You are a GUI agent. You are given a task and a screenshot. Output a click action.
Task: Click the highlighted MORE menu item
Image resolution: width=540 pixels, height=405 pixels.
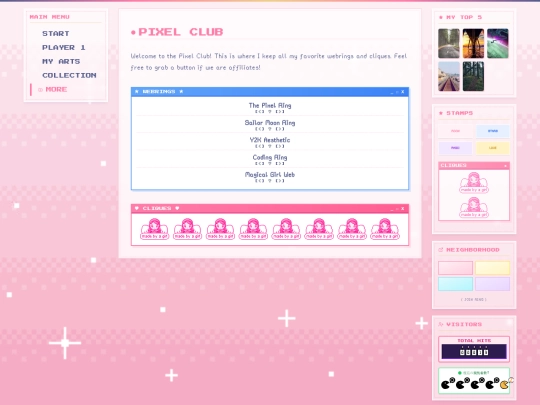click(56, 89)
